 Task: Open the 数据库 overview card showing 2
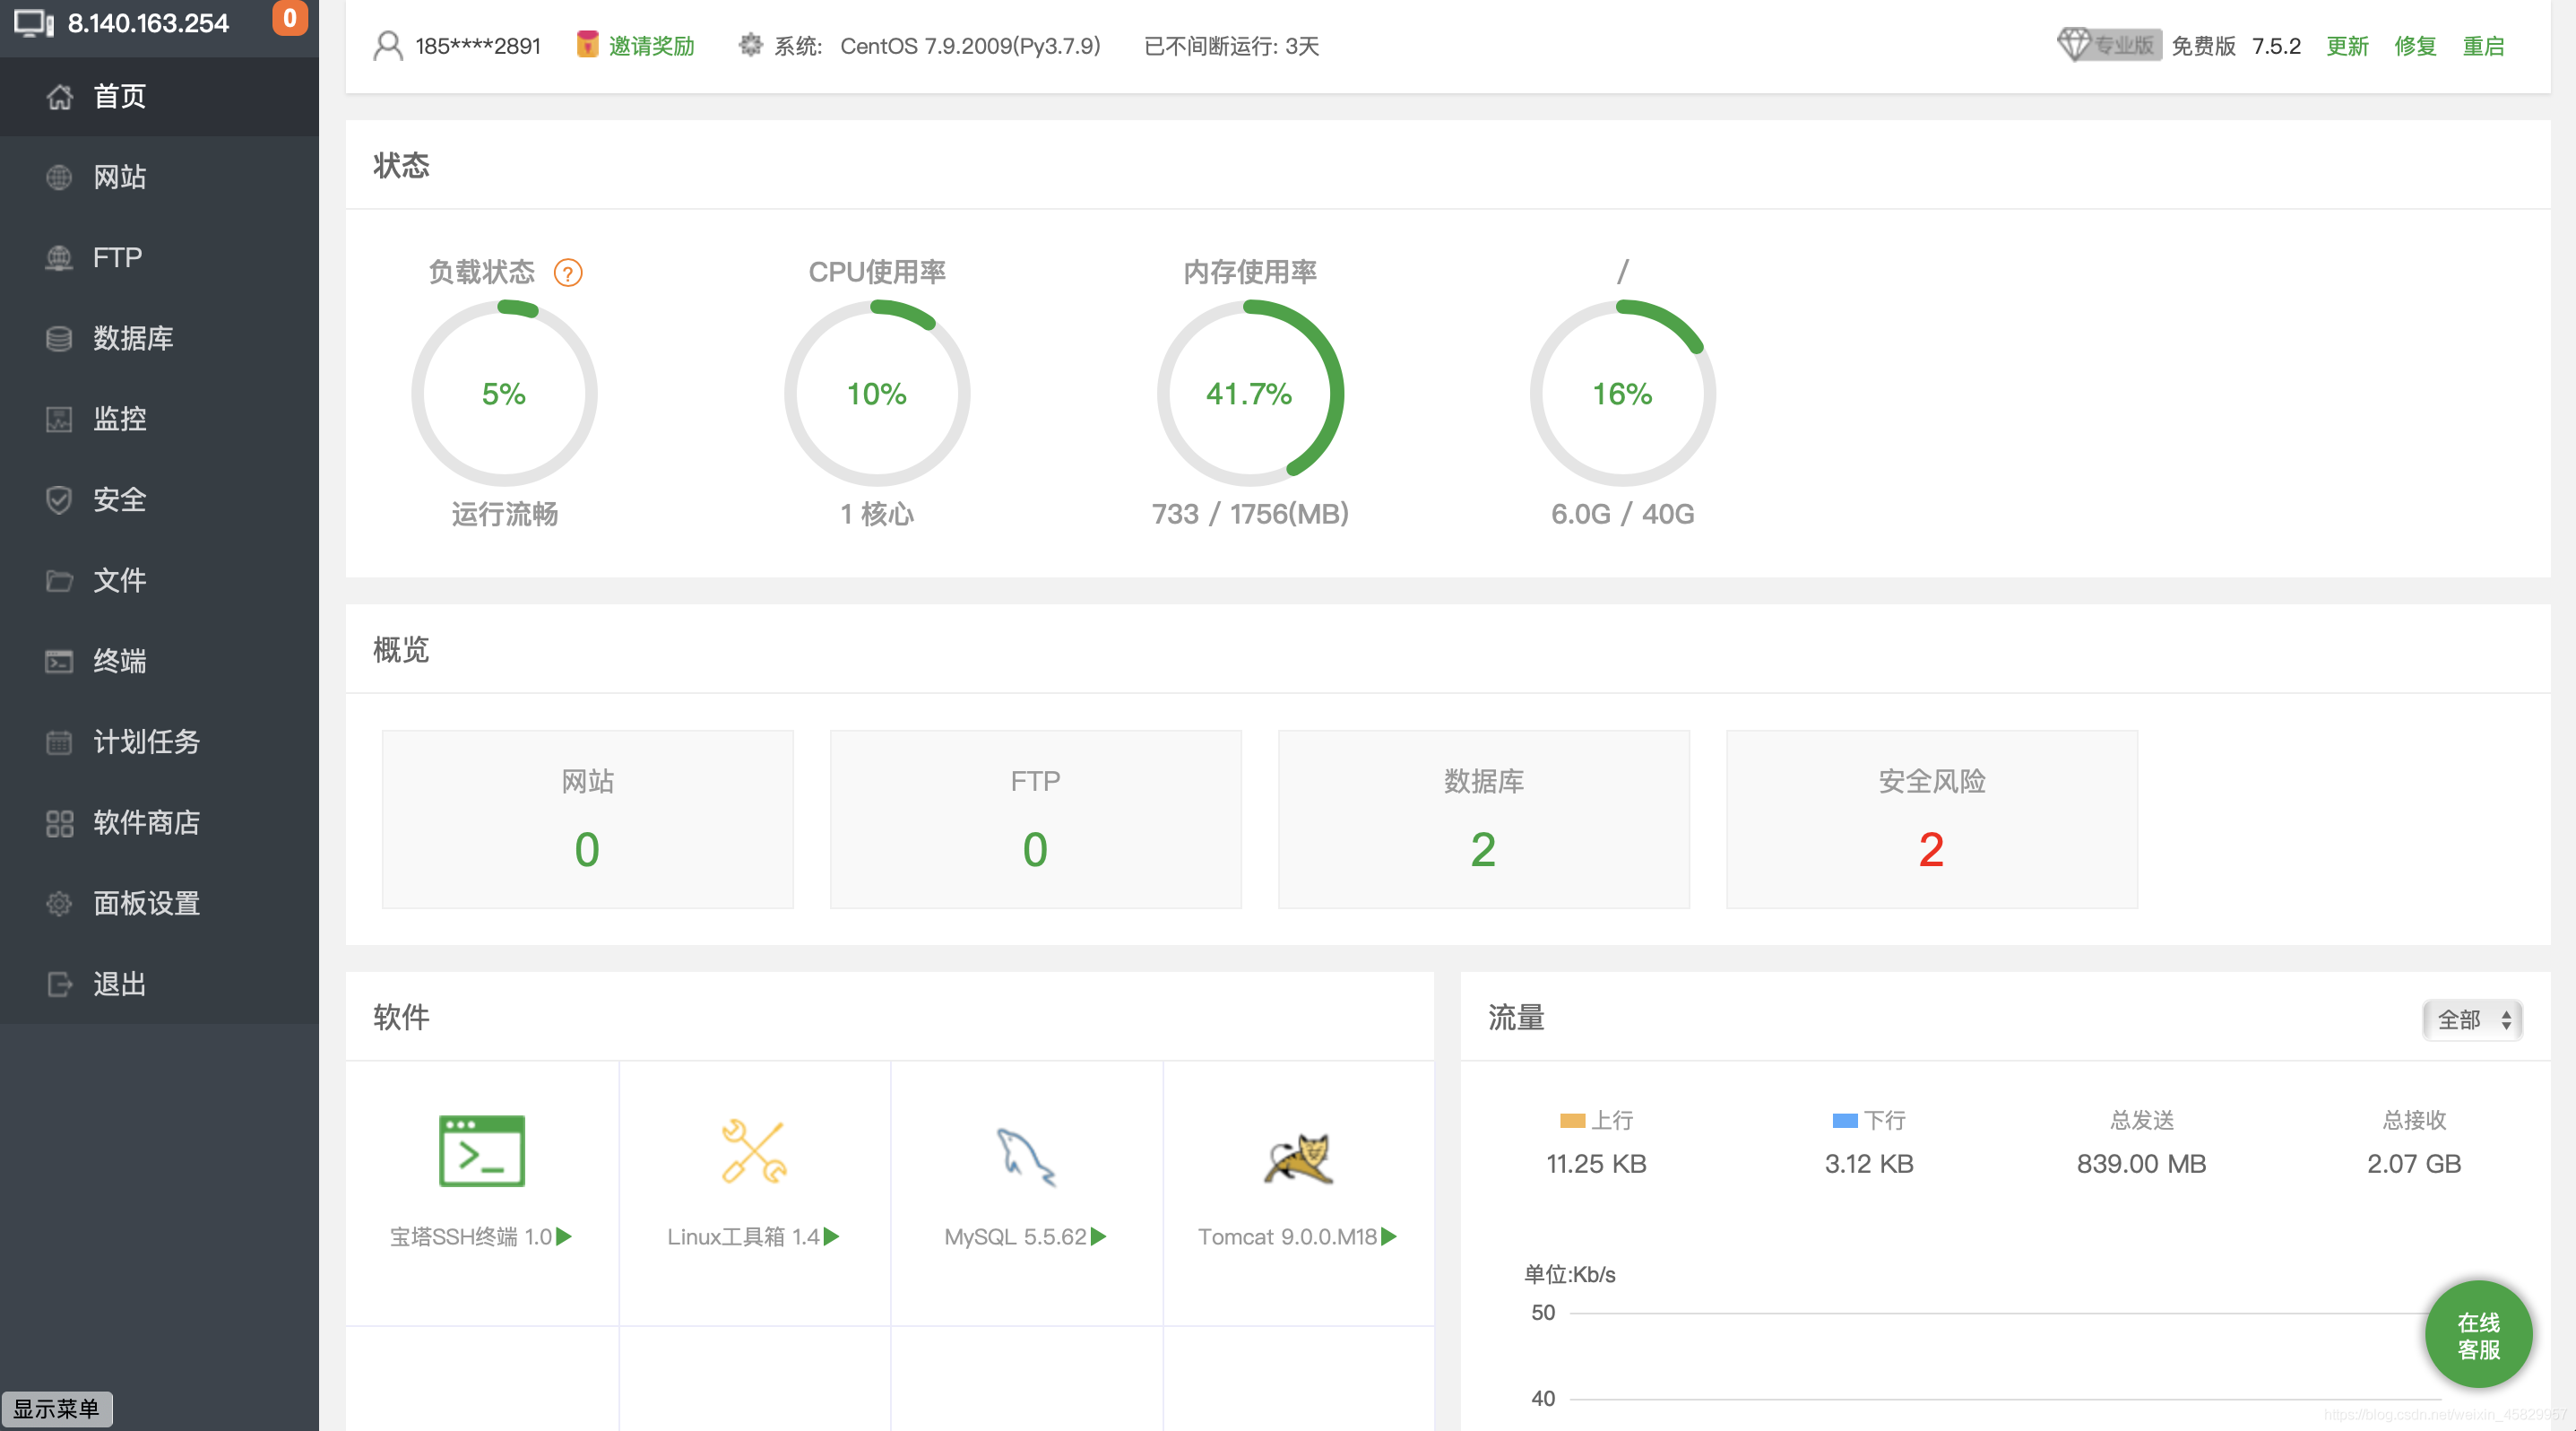(x=1484, y=819)
